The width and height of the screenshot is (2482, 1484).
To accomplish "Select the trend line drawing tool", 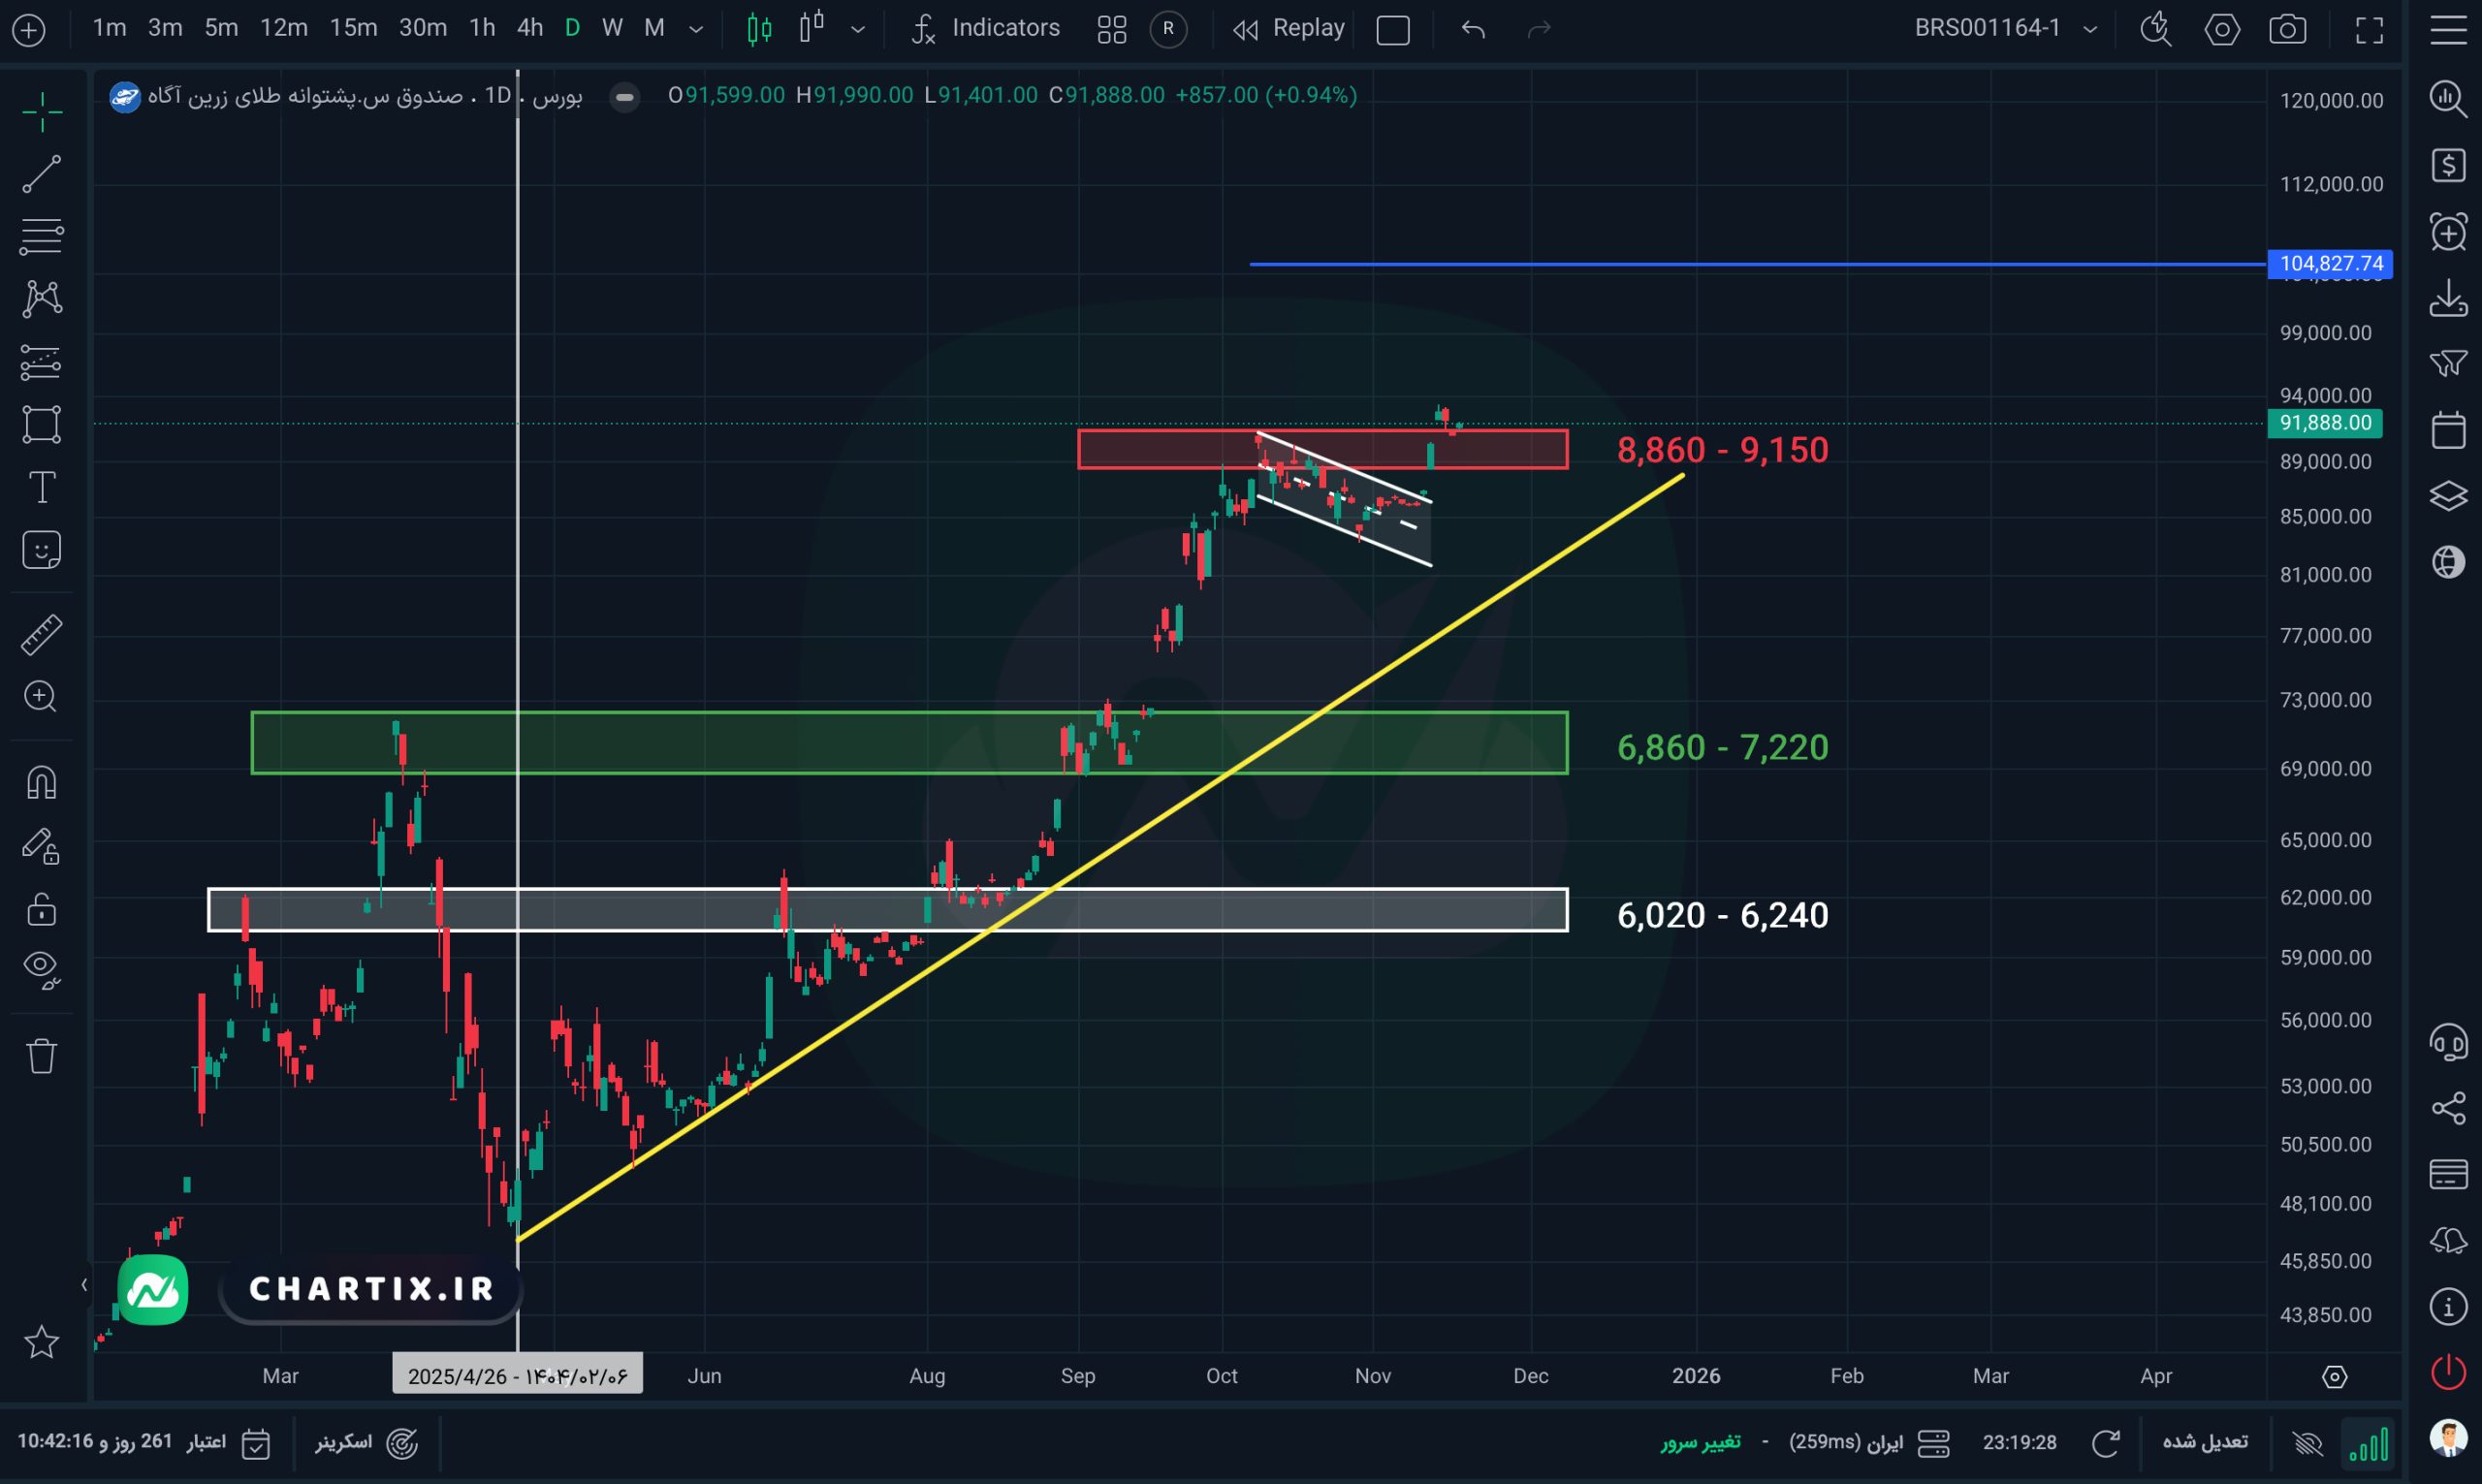I will 41,174.
